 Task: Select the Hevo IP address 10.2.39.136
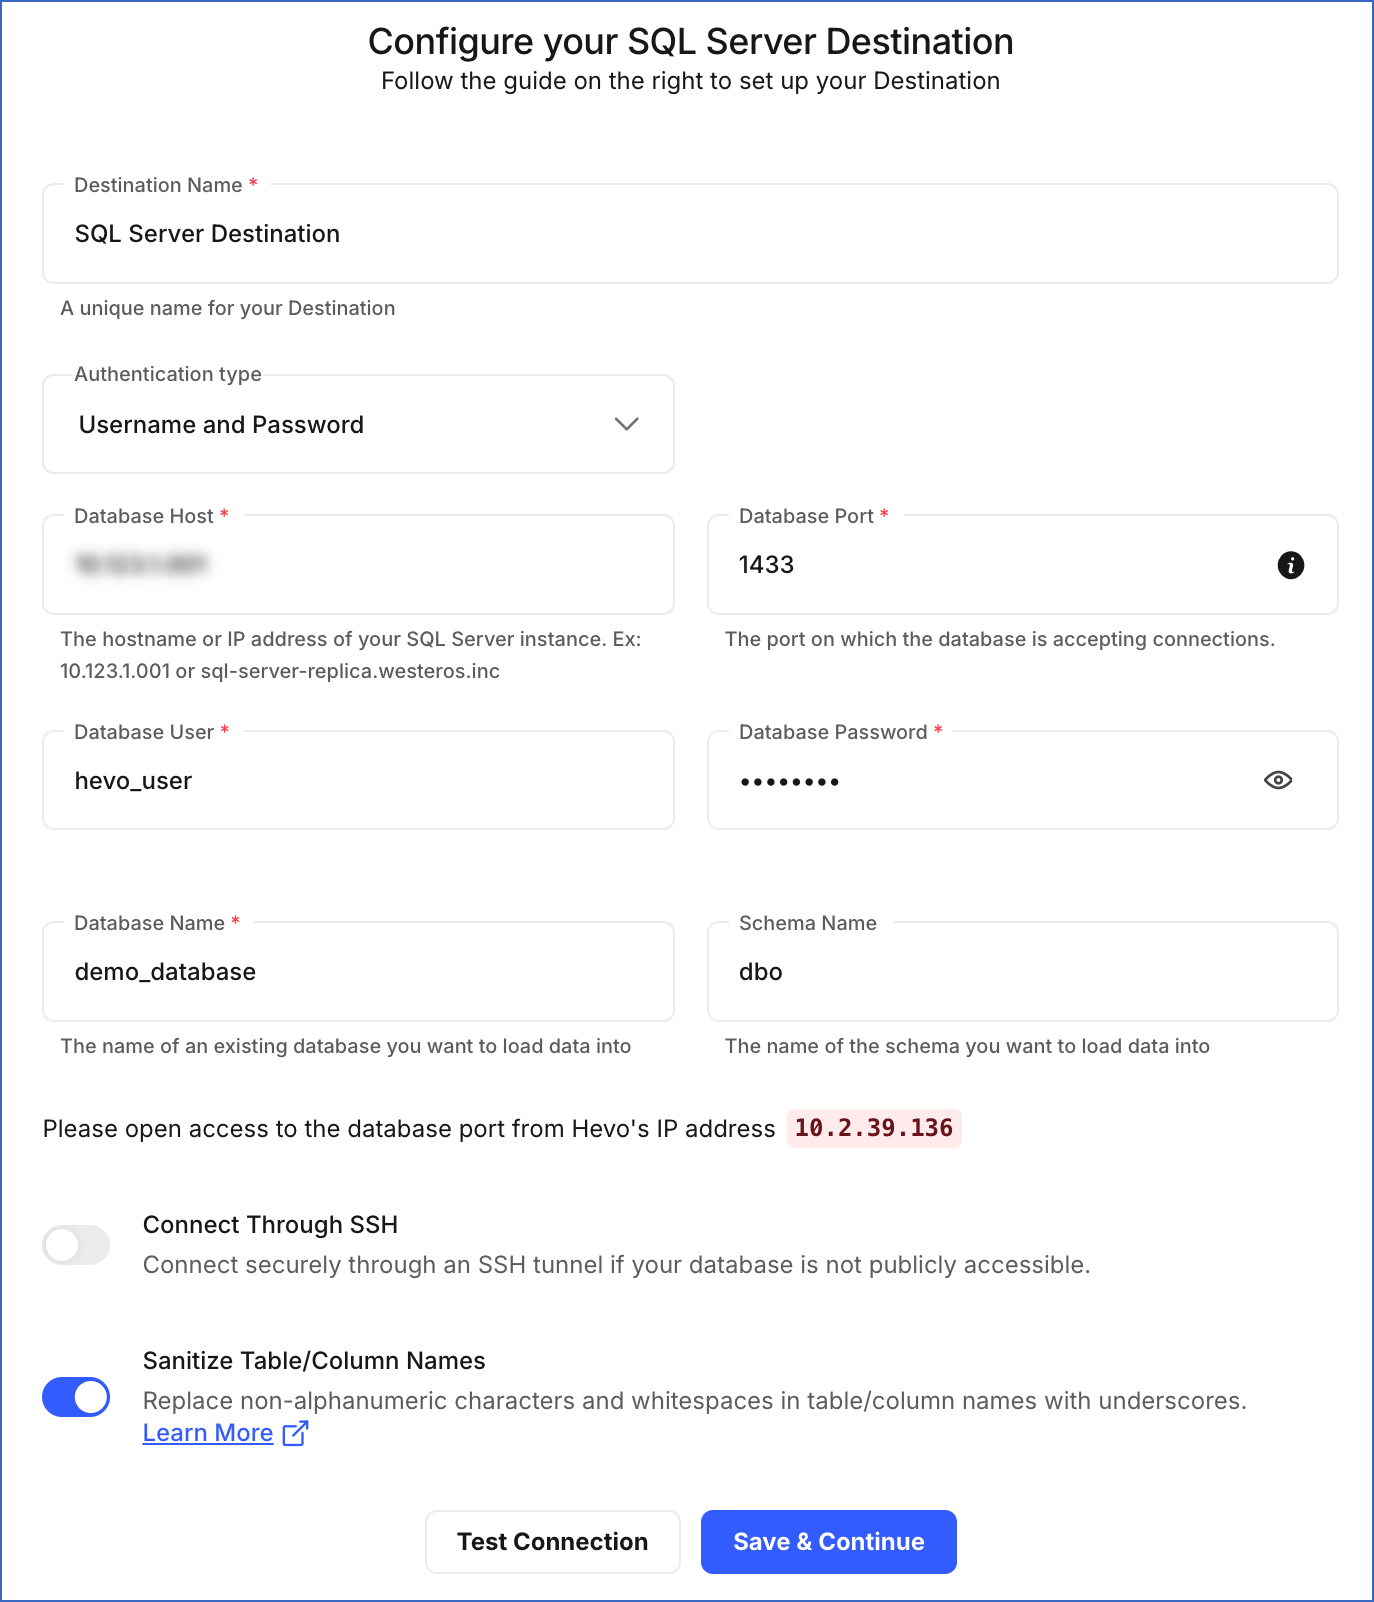coord(874,1128)
